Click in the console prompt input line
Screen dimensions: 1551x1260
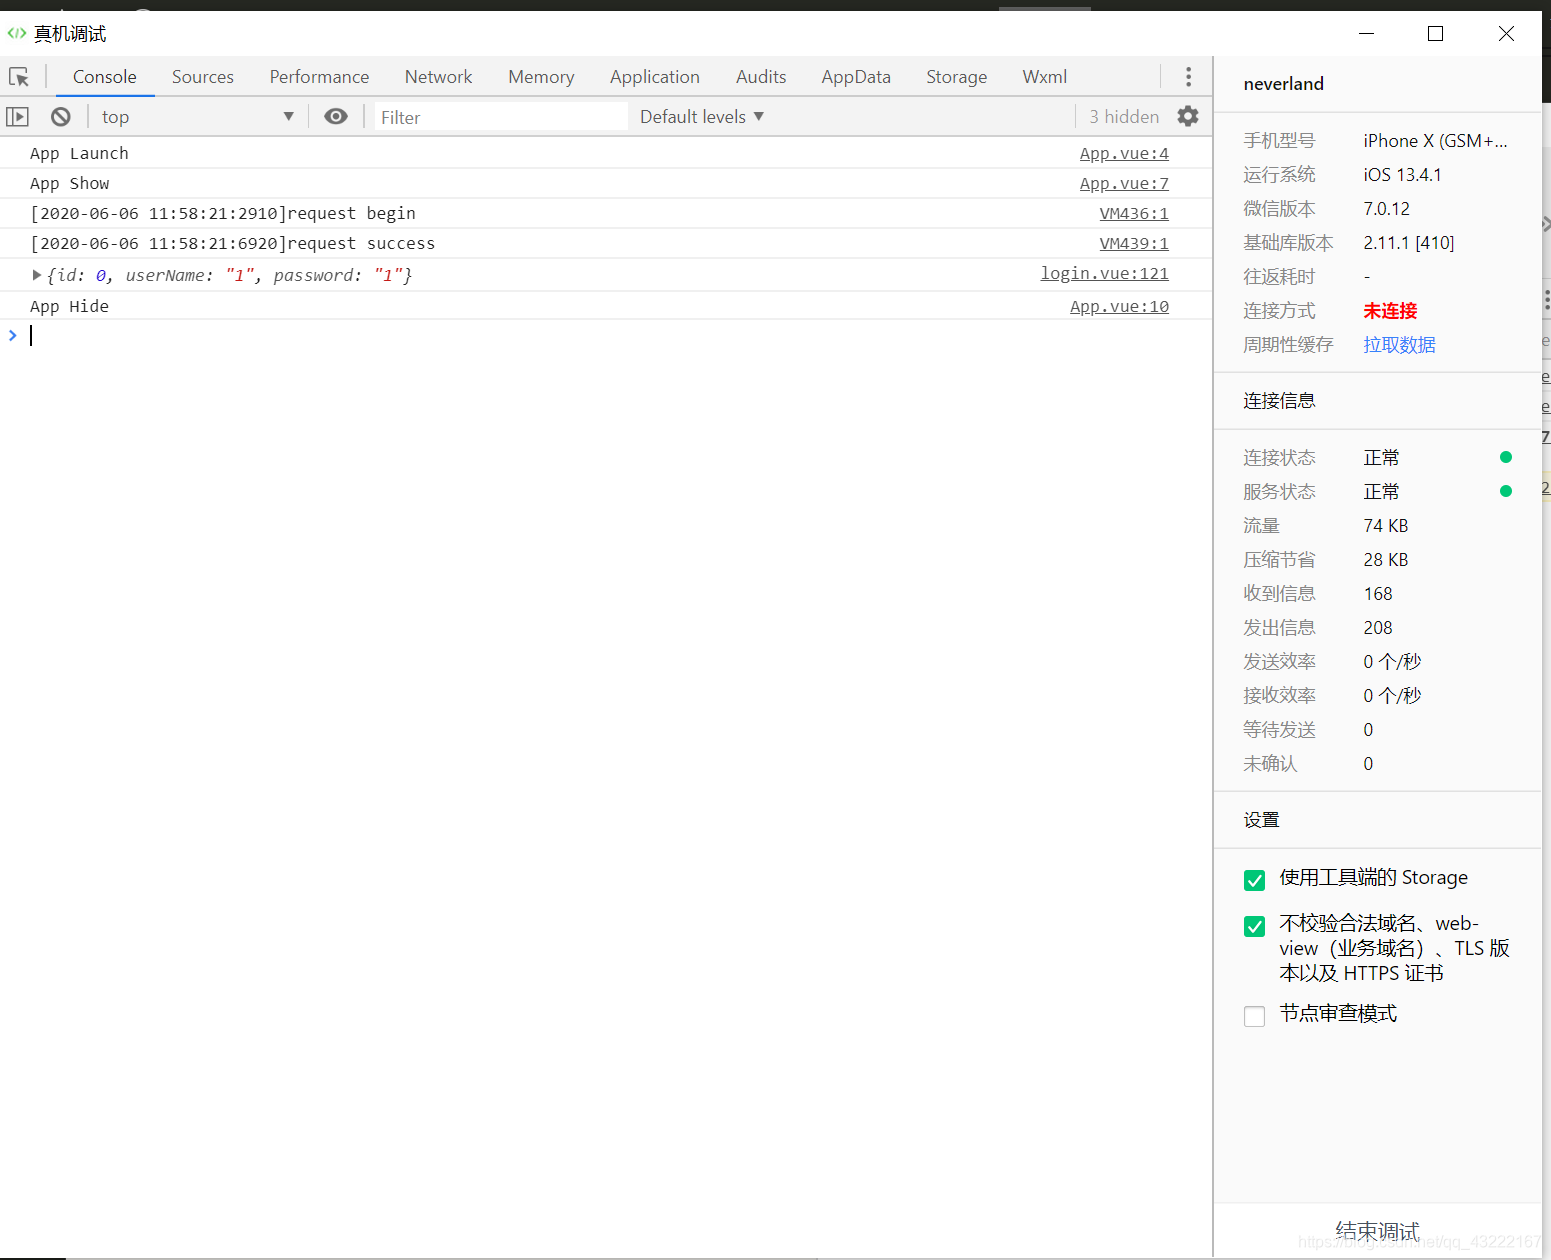(606, 336)
